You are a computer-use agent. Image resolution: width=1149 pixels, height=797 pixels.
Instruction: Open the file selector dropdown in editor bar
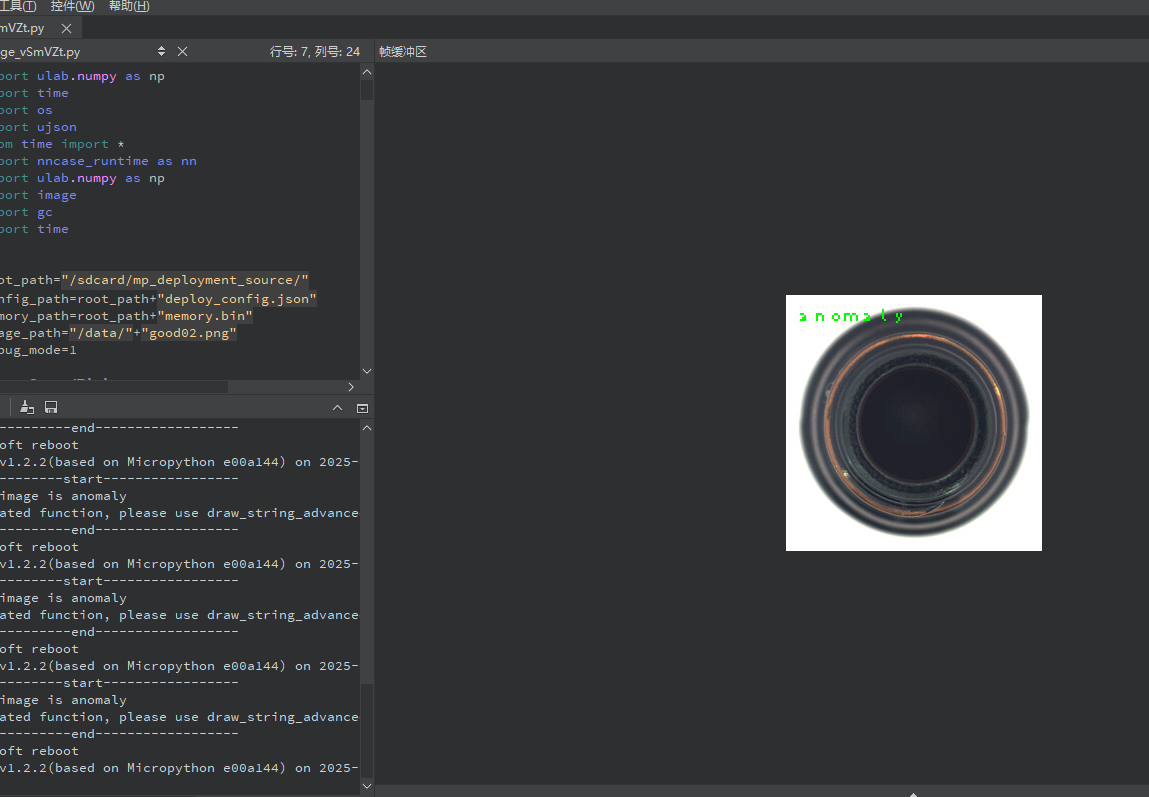162,51
